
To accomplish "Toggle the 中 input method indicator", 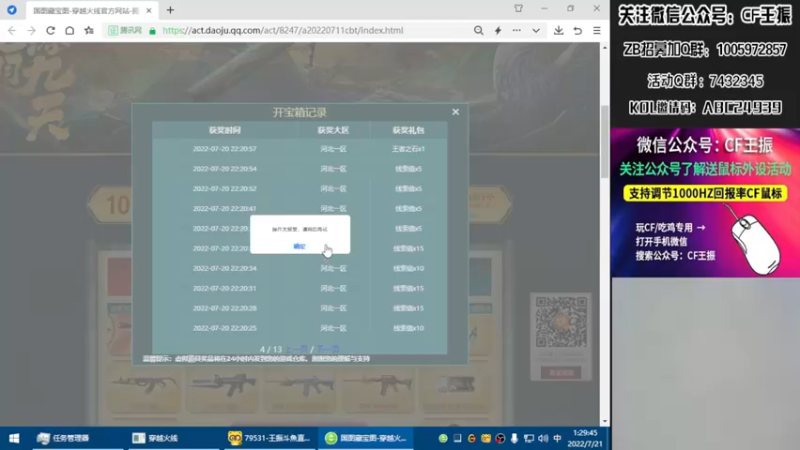I will 557,438.
